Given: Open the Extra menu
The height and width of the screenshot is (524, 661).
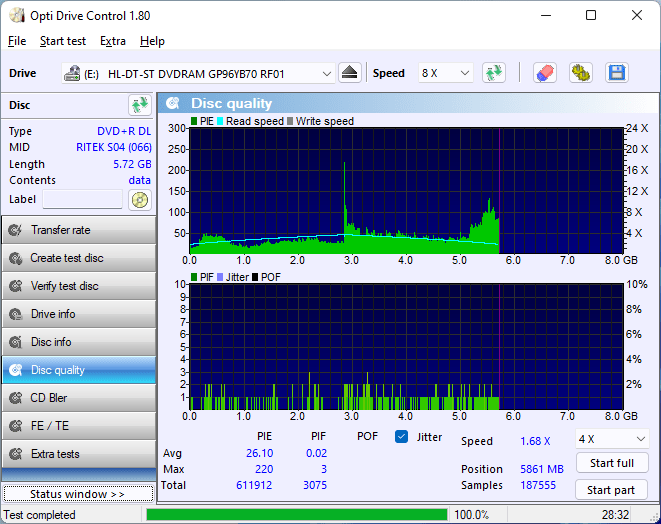Looking at the screenshot, I should click(x=112, y=41).
